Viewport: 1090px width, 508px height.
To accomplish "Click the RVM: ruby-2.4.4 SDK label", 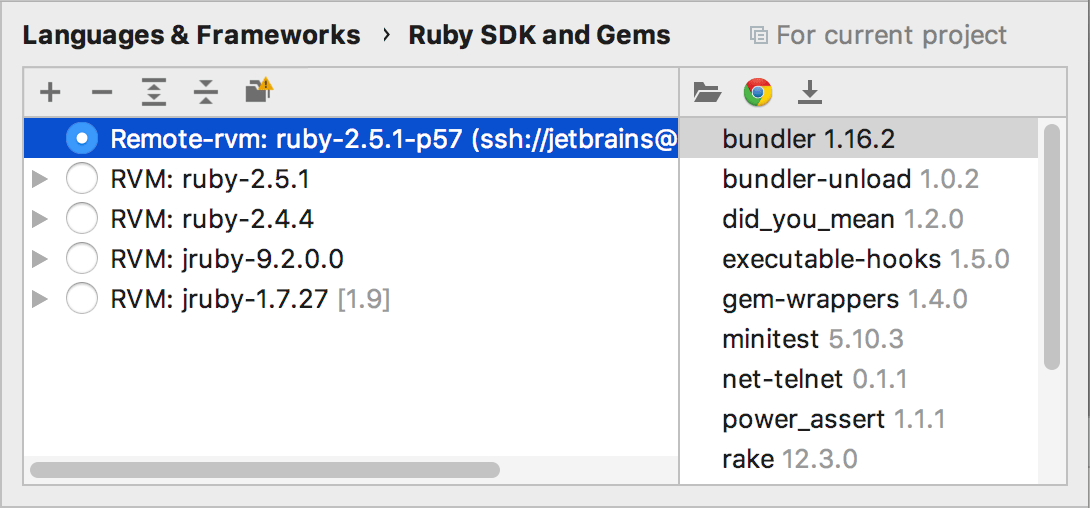I will 212,220.
